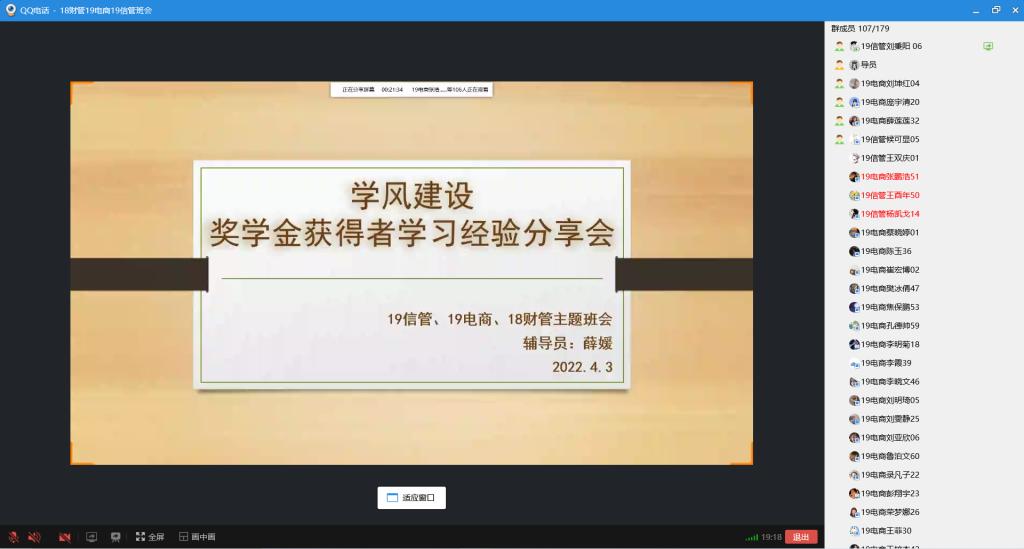Enable picture-in-picture 画中画 mode

[197, 537]
